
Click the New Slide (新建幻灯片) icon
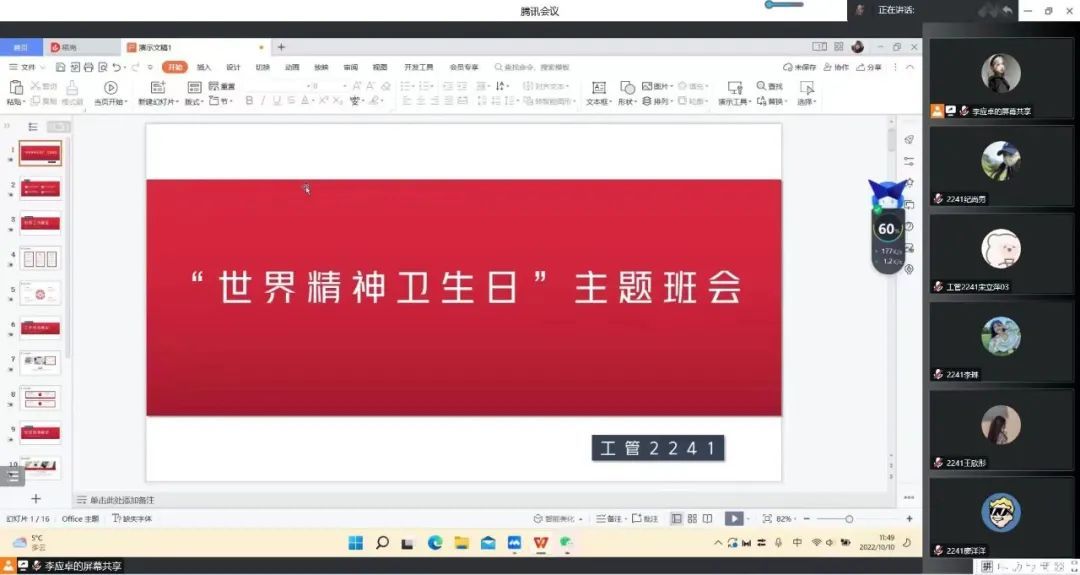click(157, 88)
